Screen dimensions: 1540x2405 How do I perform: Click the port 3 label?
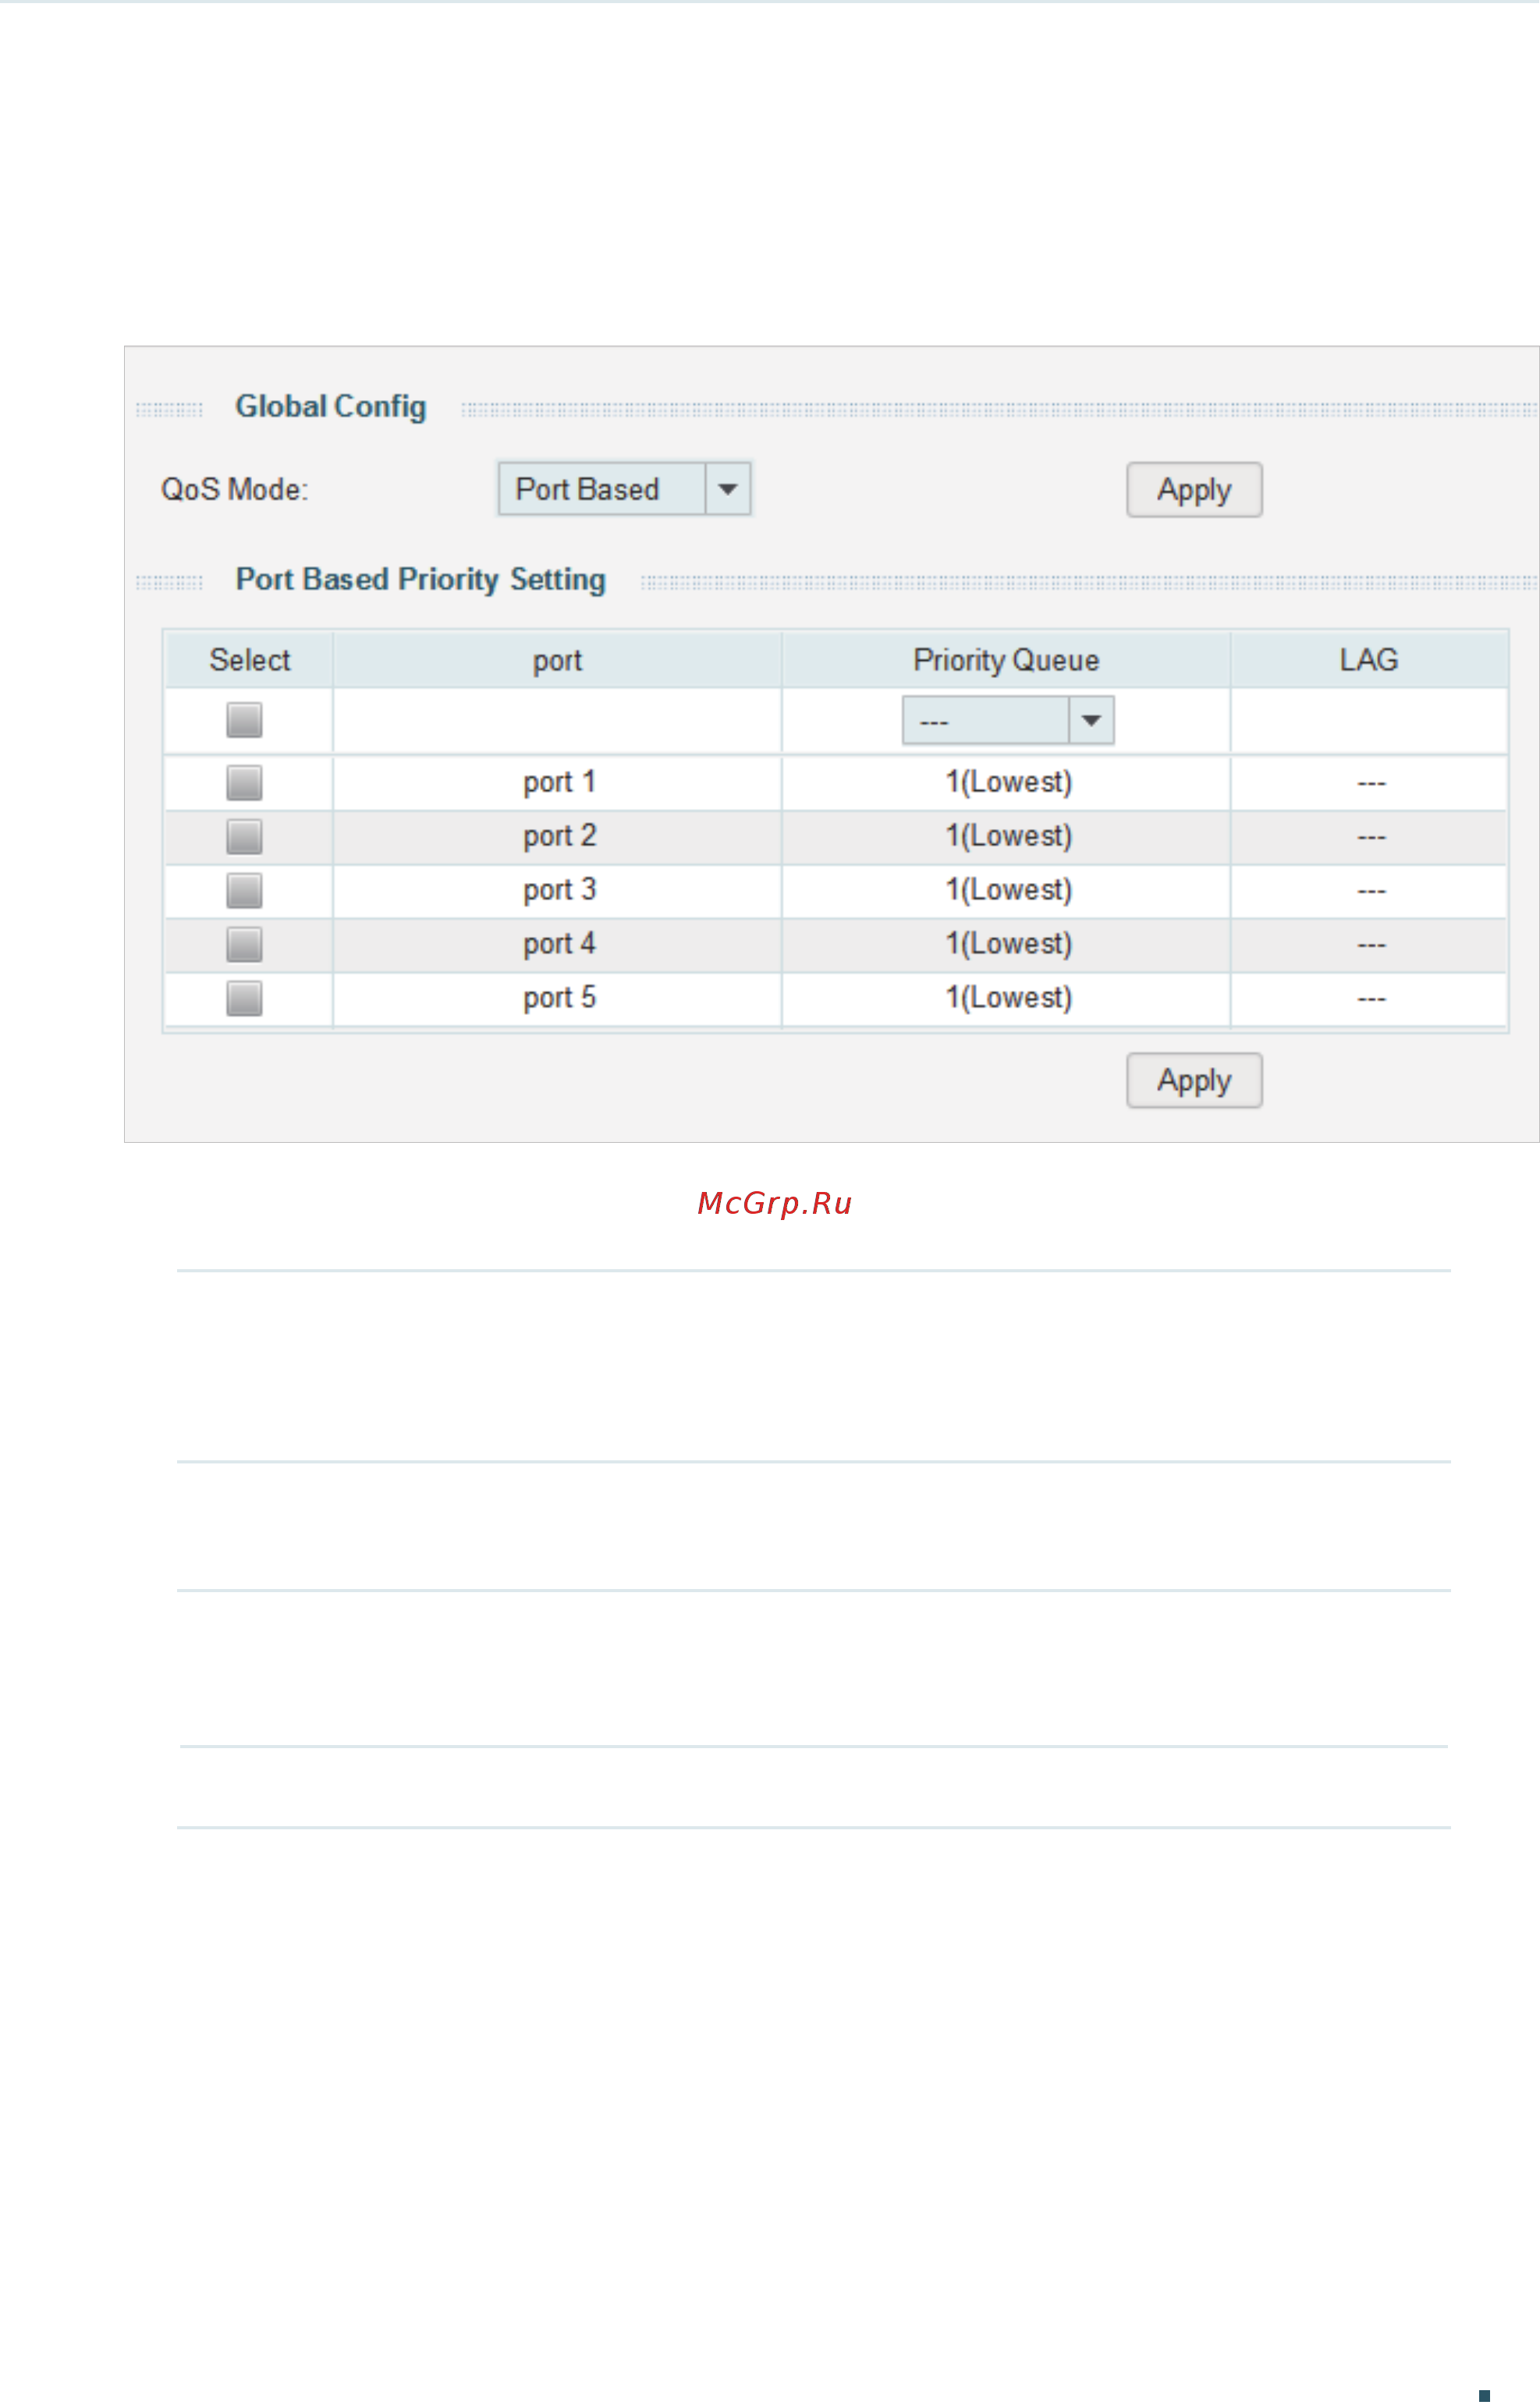pos(559,890)
